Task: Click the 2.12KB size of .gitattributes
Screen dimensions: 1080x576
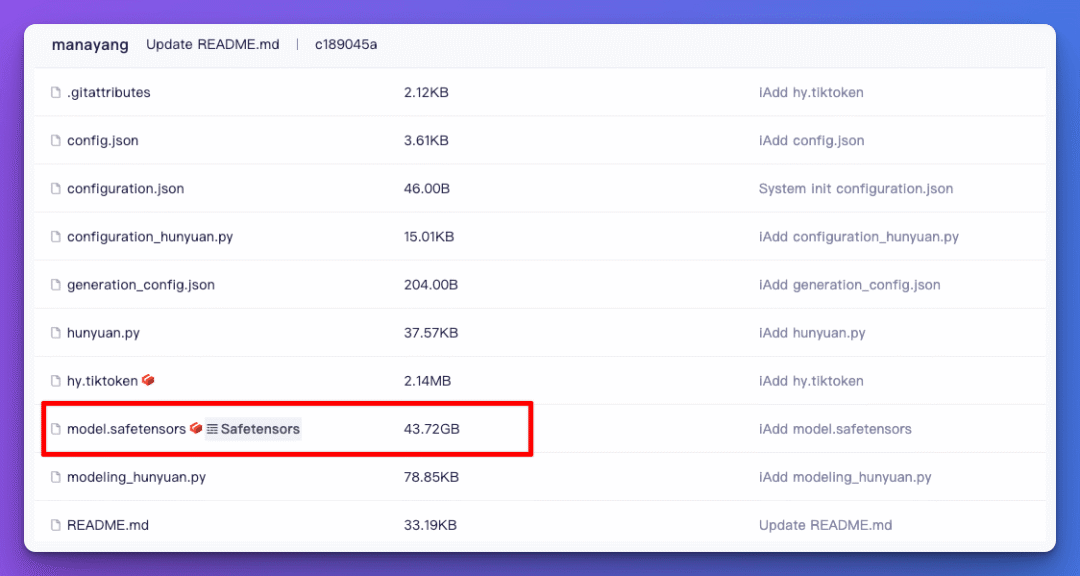Action: (426, 92)
